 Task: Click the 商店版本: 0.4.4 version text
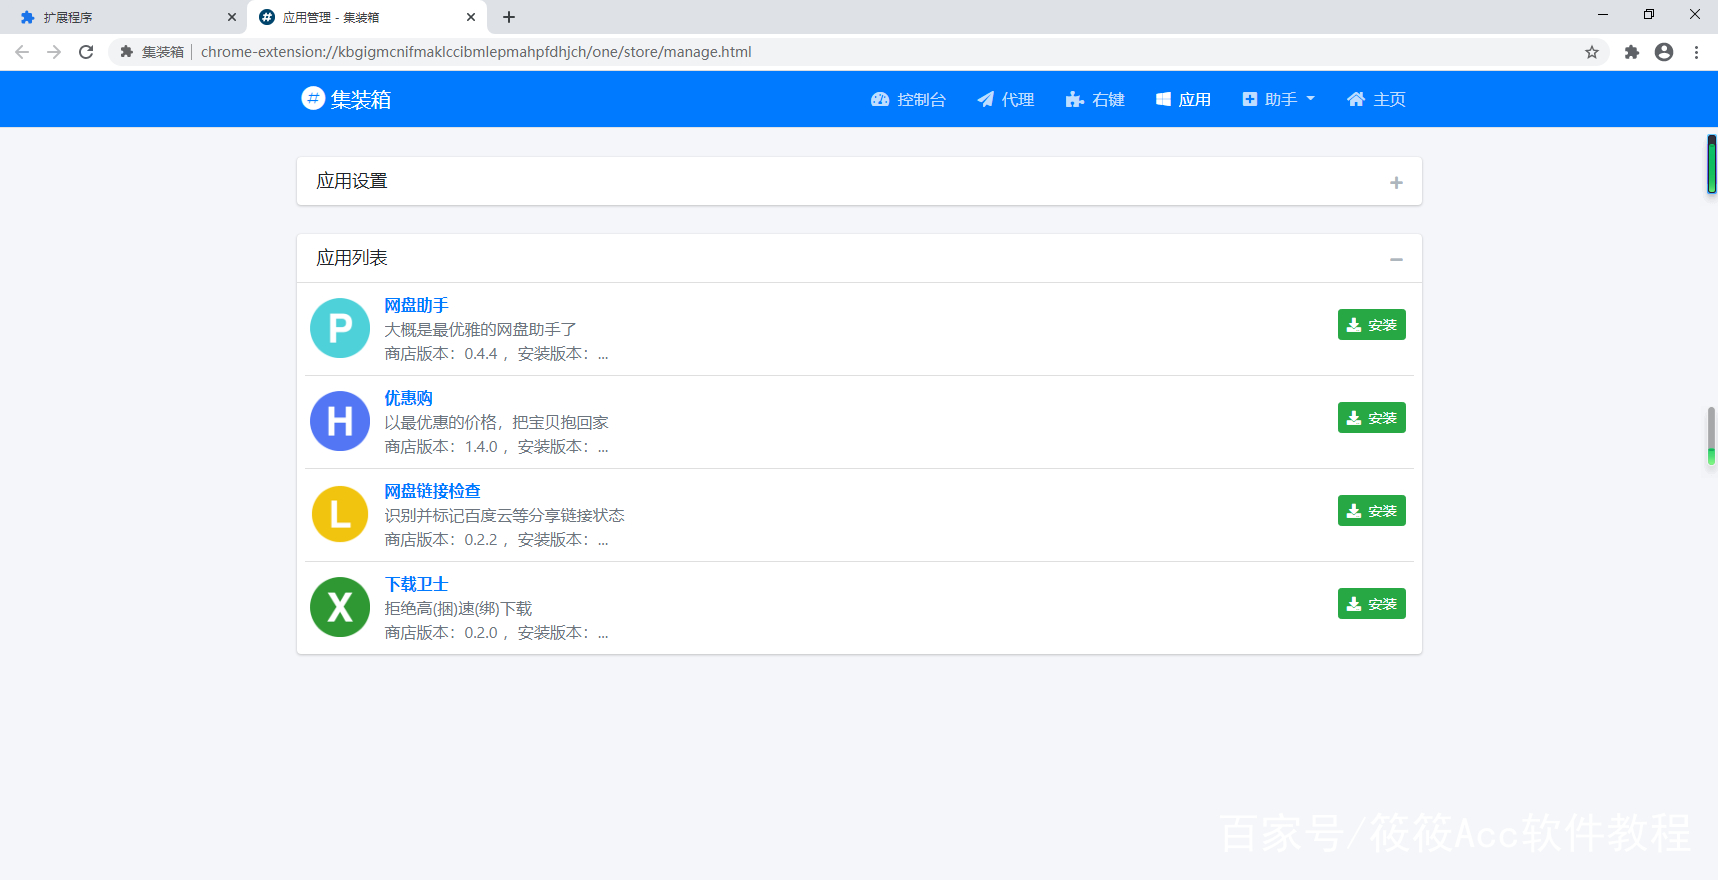pyautogui.click(x=441, y=353)
